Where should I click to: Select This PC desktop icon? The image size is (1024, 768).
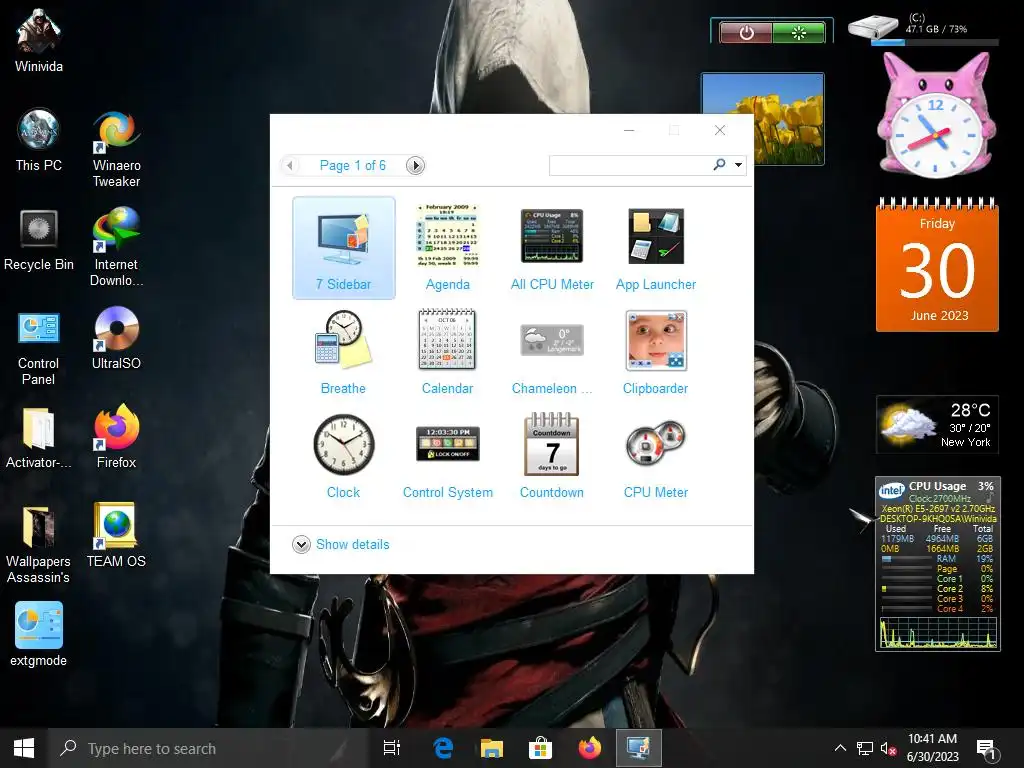pos(39,140)
